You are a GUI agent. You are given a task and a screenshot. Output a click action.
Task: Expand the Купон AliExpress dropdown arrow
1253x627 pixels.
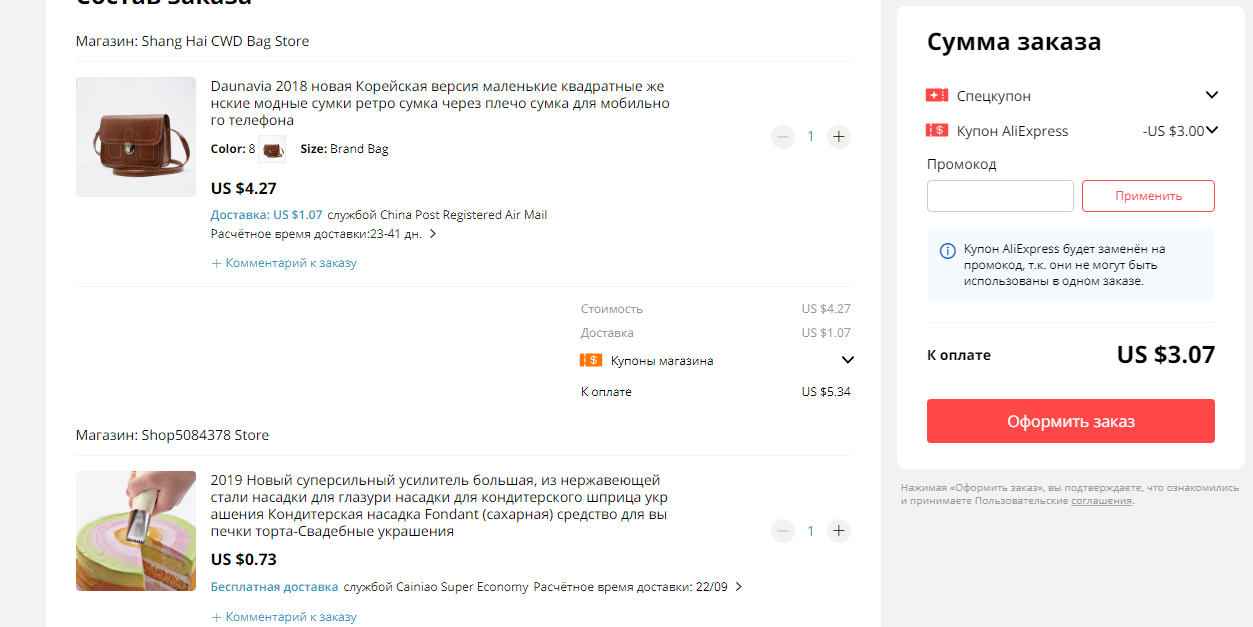coord(1212,130)
